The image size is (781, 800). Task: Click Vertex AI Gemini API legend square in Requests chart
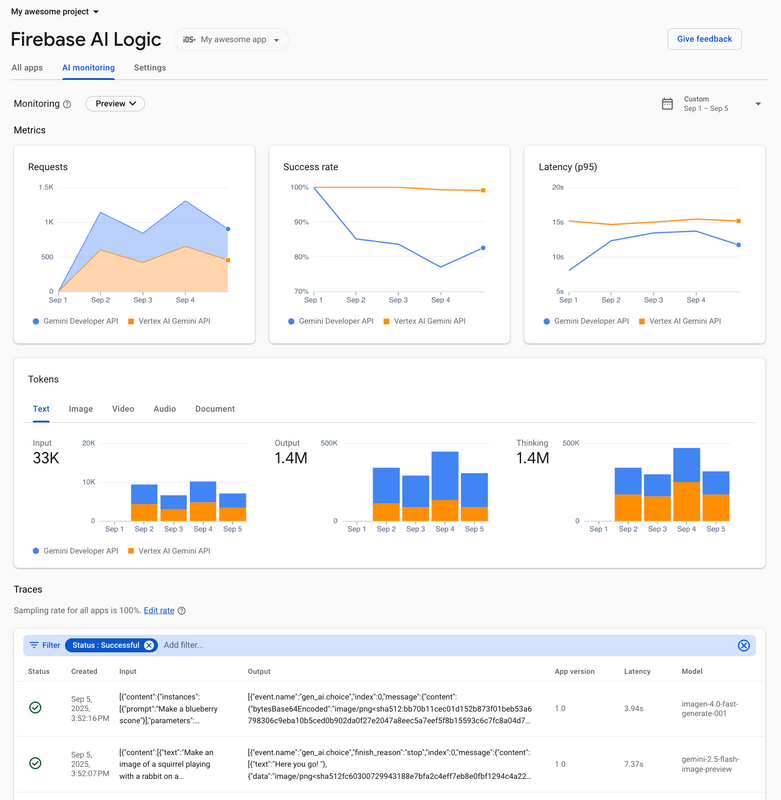[131, 321]
